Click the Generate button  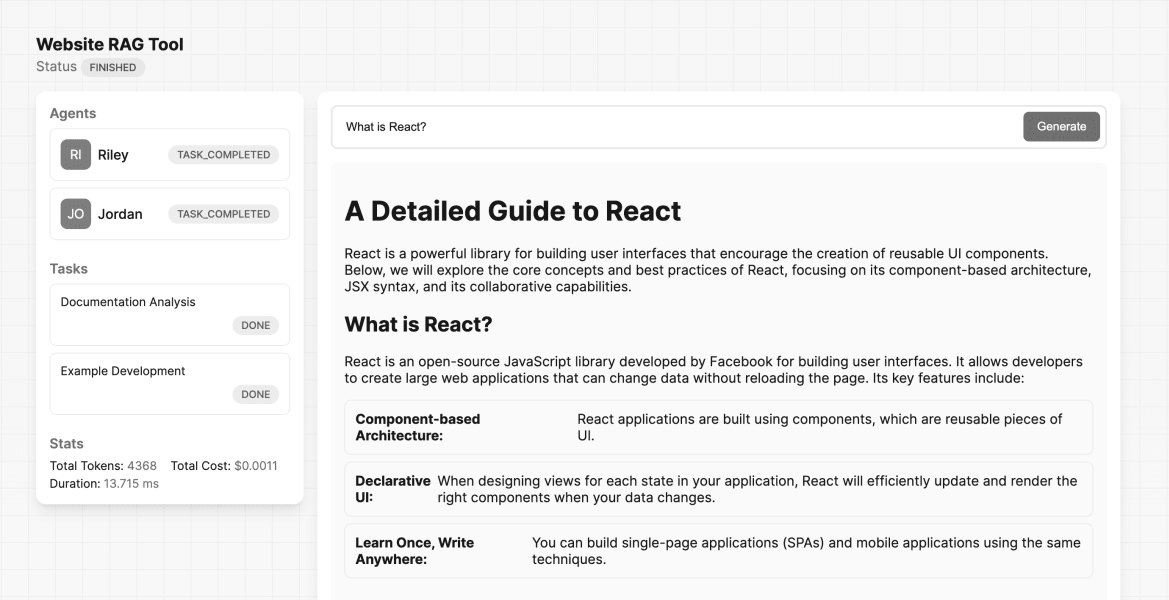point(1061,127)
